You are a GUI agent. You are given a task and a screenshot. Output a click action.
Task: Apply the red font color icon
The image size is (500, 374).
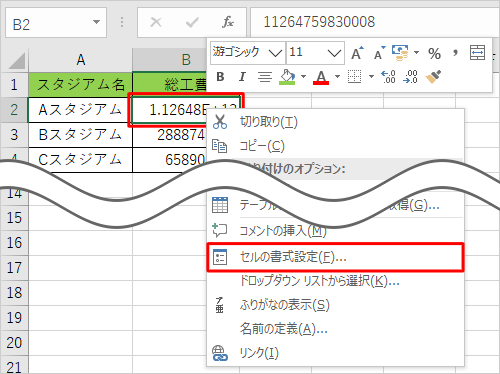[x=321, y=77]
